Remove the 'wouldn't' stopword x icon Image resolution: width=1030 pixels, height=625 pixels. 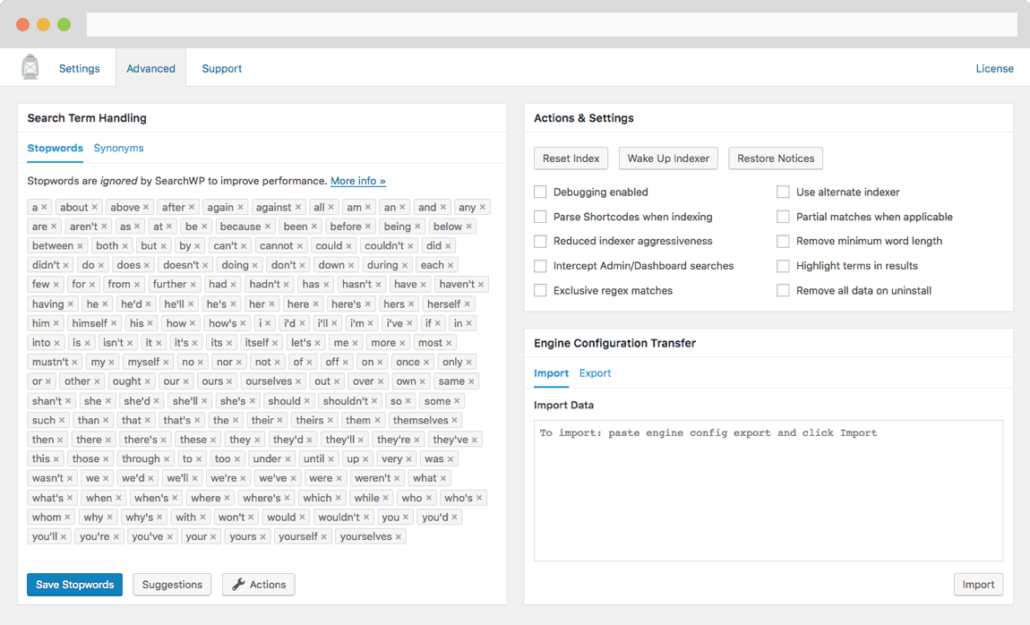pyautogui.click(x=366, y=517)
